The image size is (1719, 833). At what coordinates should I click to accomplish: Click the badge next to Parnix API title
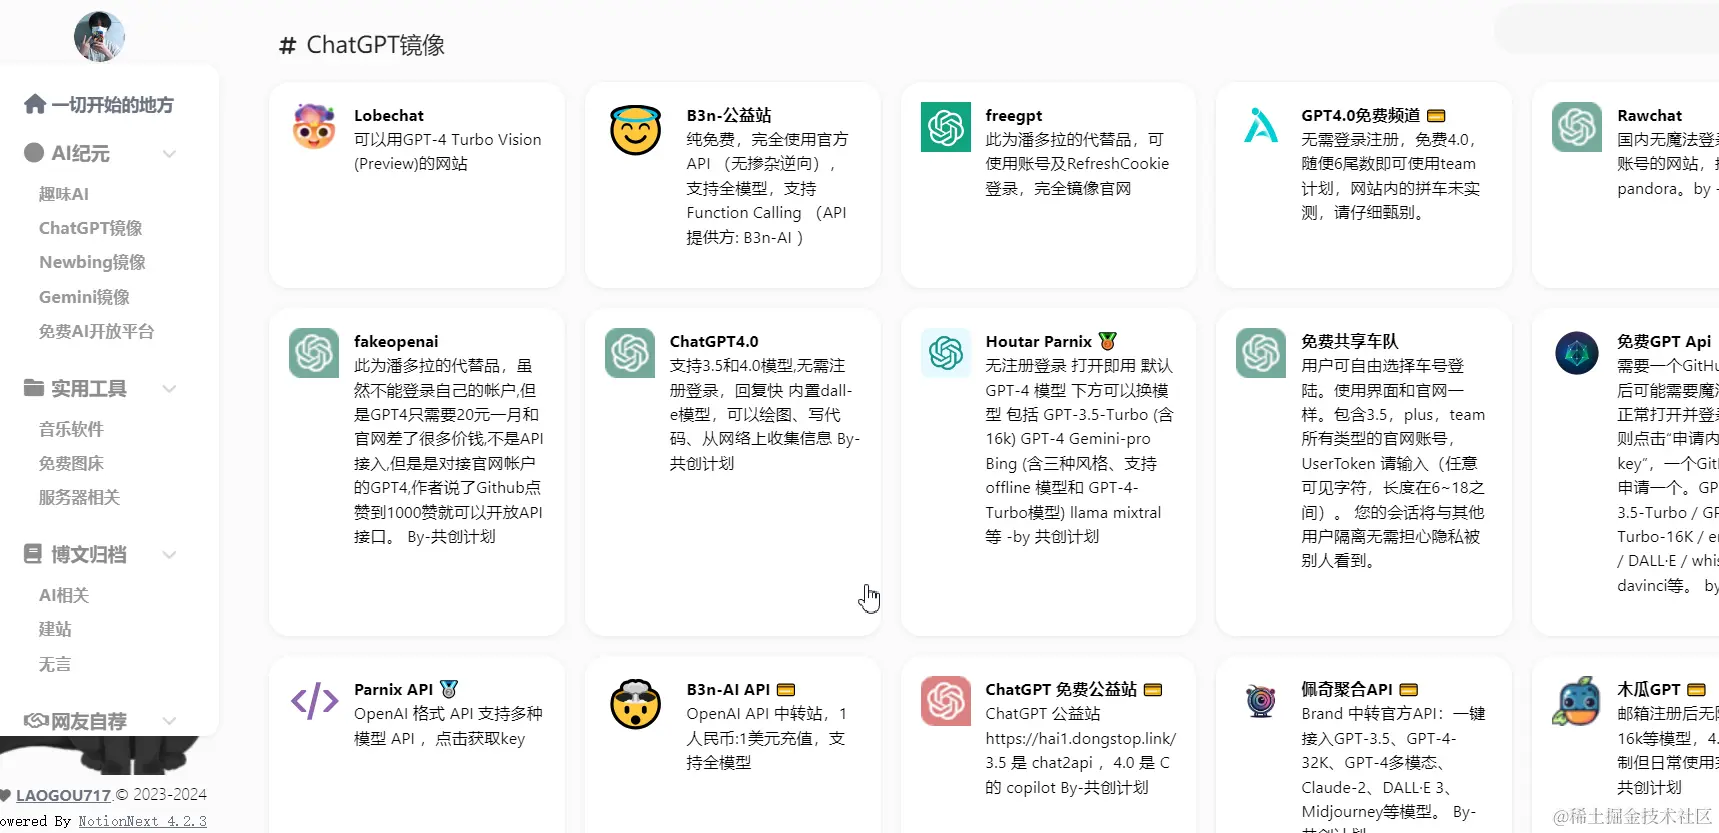coord(449,689)
